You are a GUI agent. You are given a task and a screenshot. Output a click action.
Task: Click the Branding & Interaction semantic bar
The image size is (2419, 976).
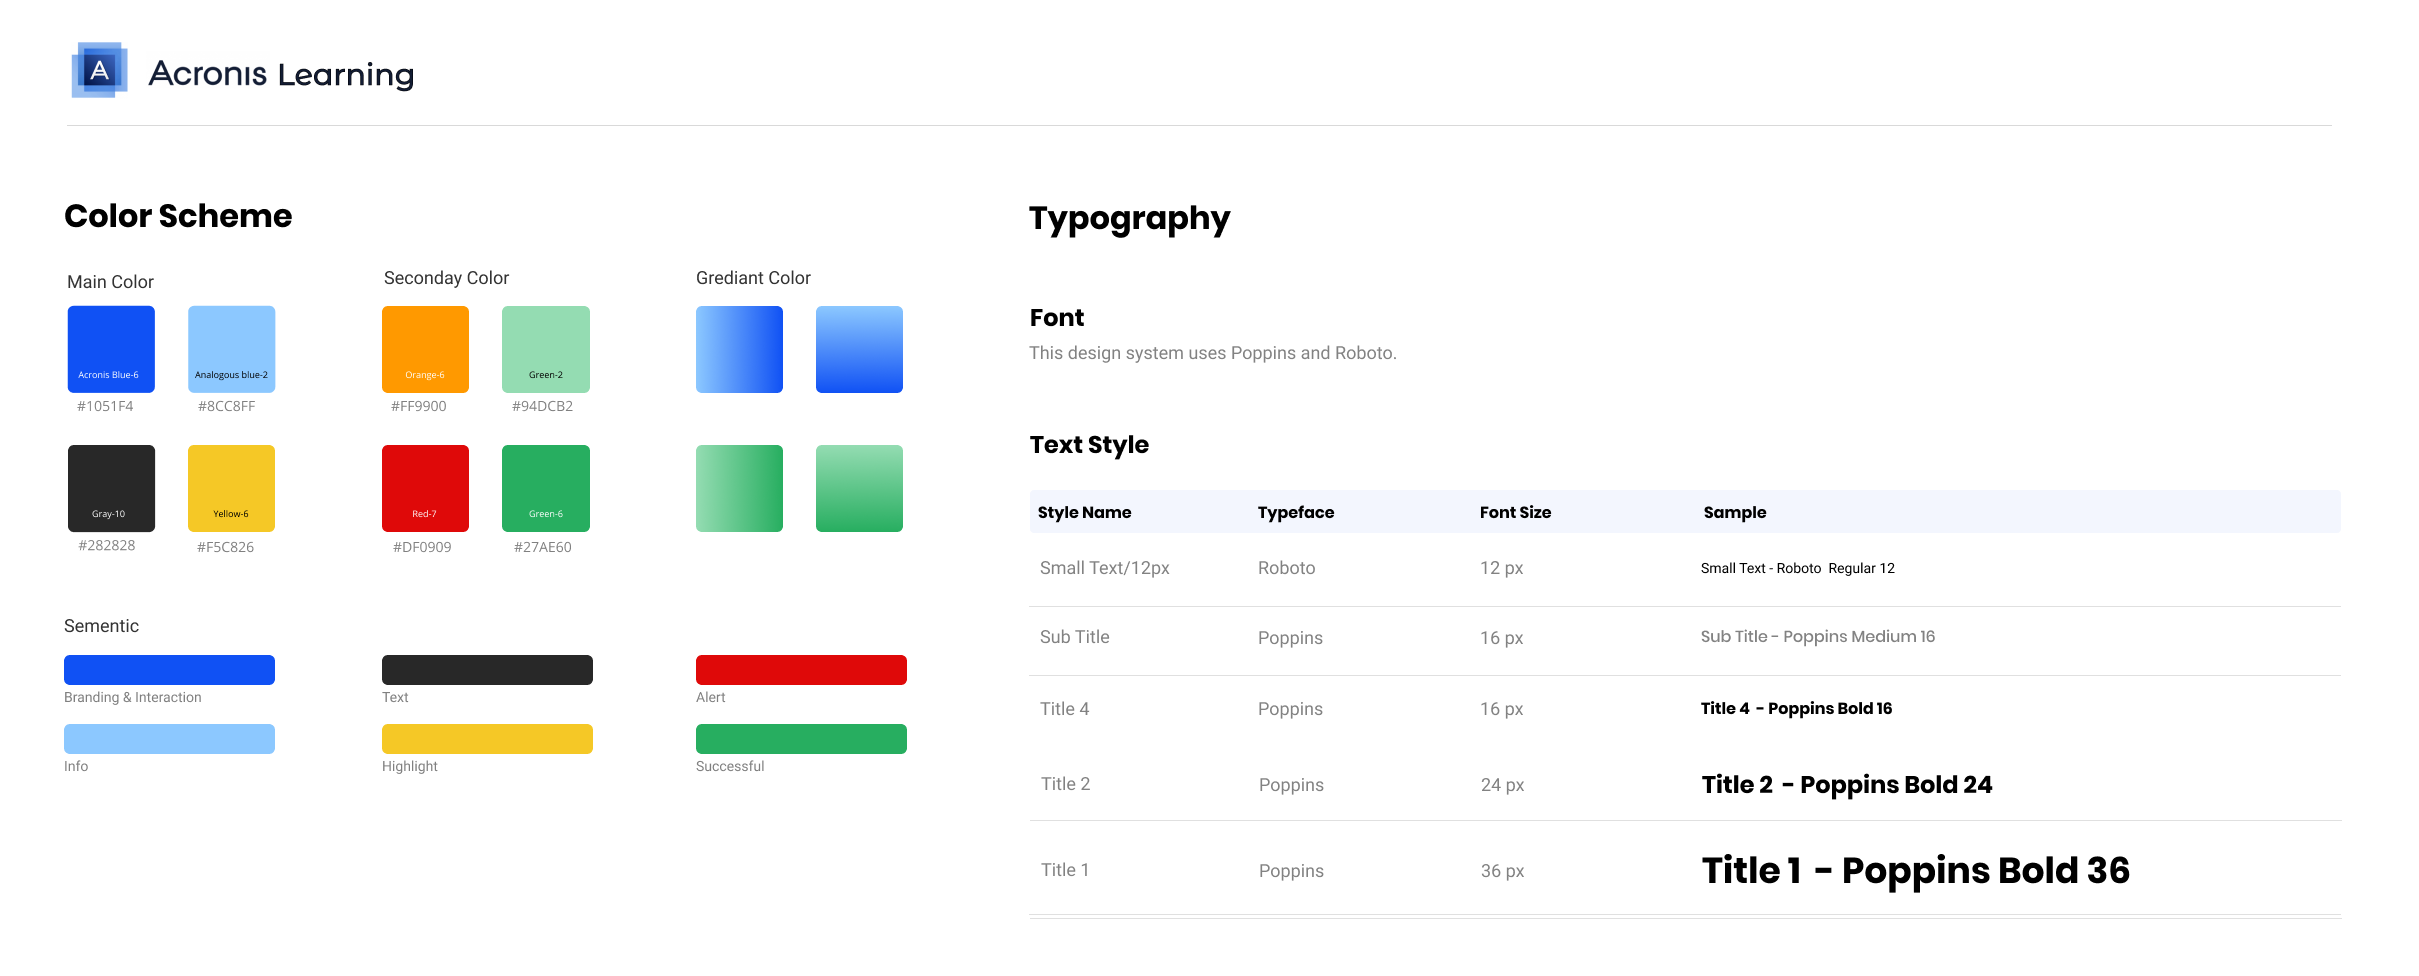pos(169,669)
